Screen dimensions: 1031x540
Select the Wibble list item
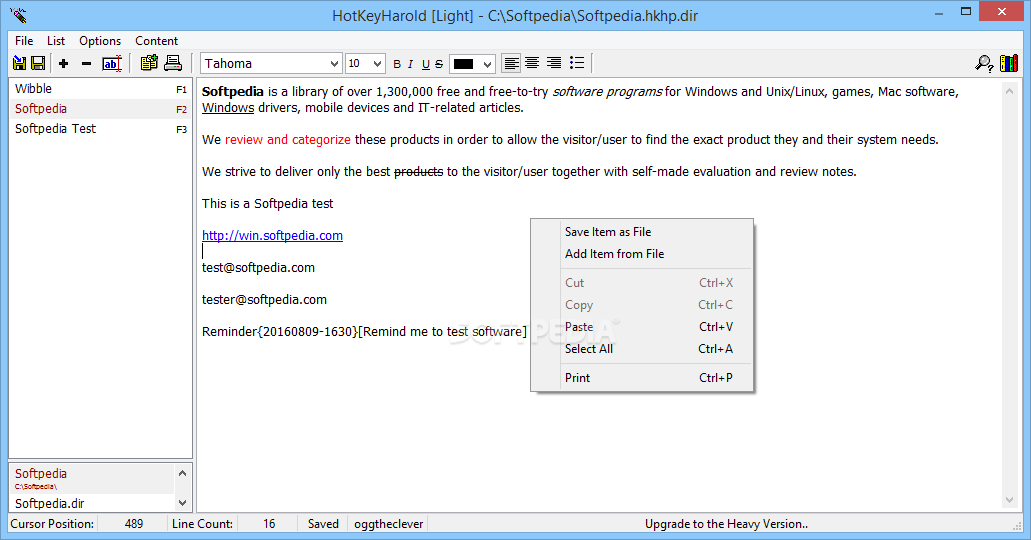coord(101,89)
